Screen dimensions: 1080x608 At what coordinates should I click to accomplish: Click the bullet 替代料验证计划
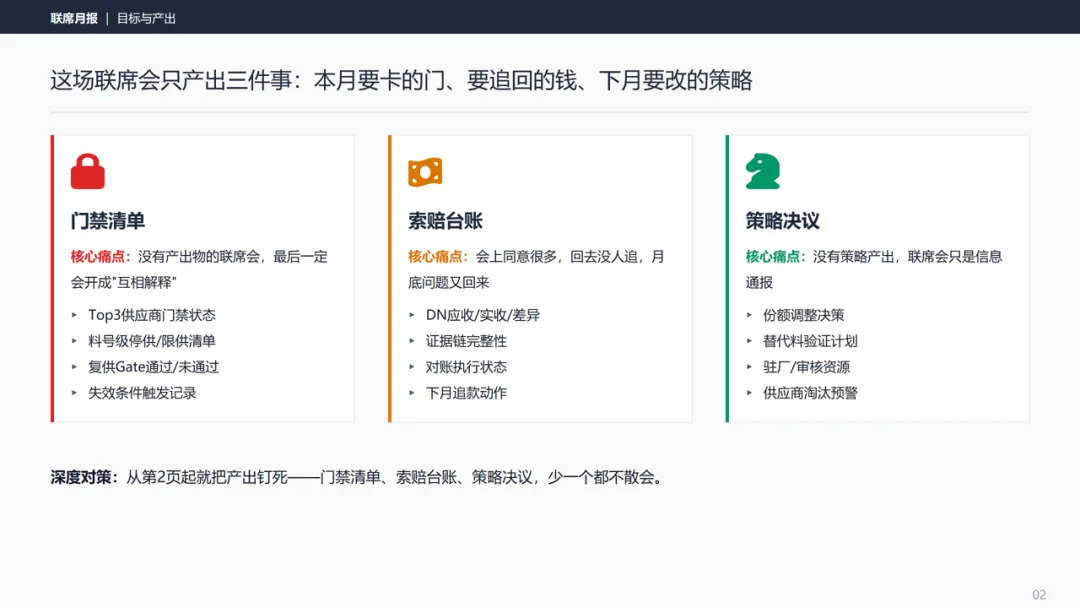click(810, 341)
